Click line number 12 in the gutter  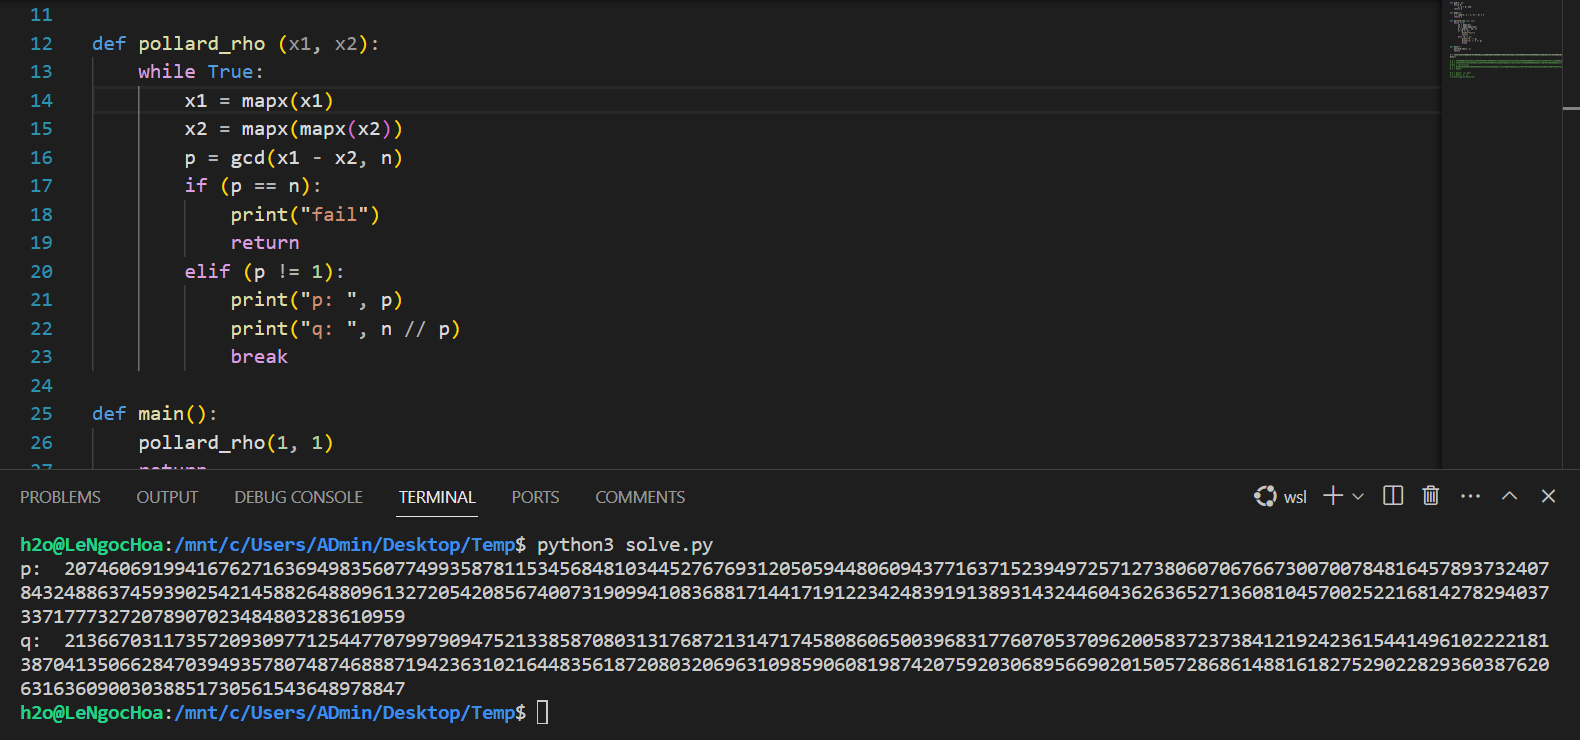[x=41, y=44]
